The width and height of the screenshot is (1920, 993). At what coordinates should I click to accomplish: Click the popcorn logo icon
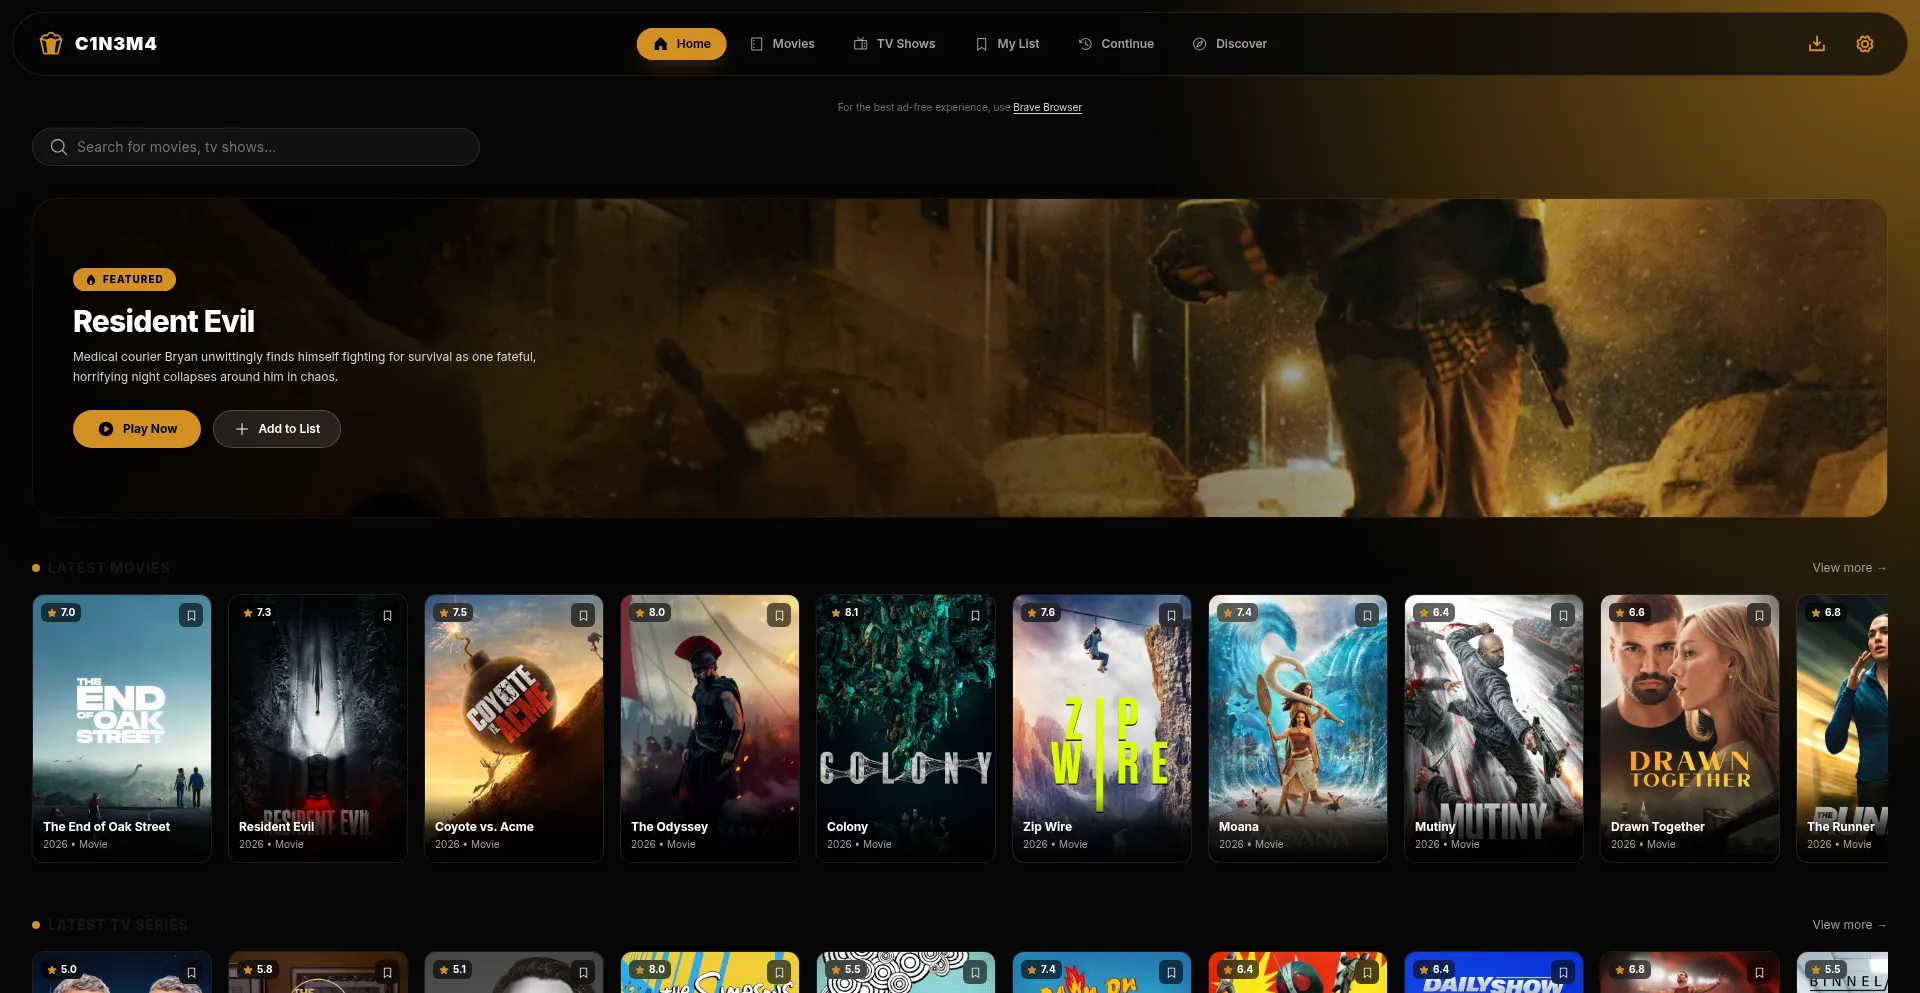[x=51, y=44]
